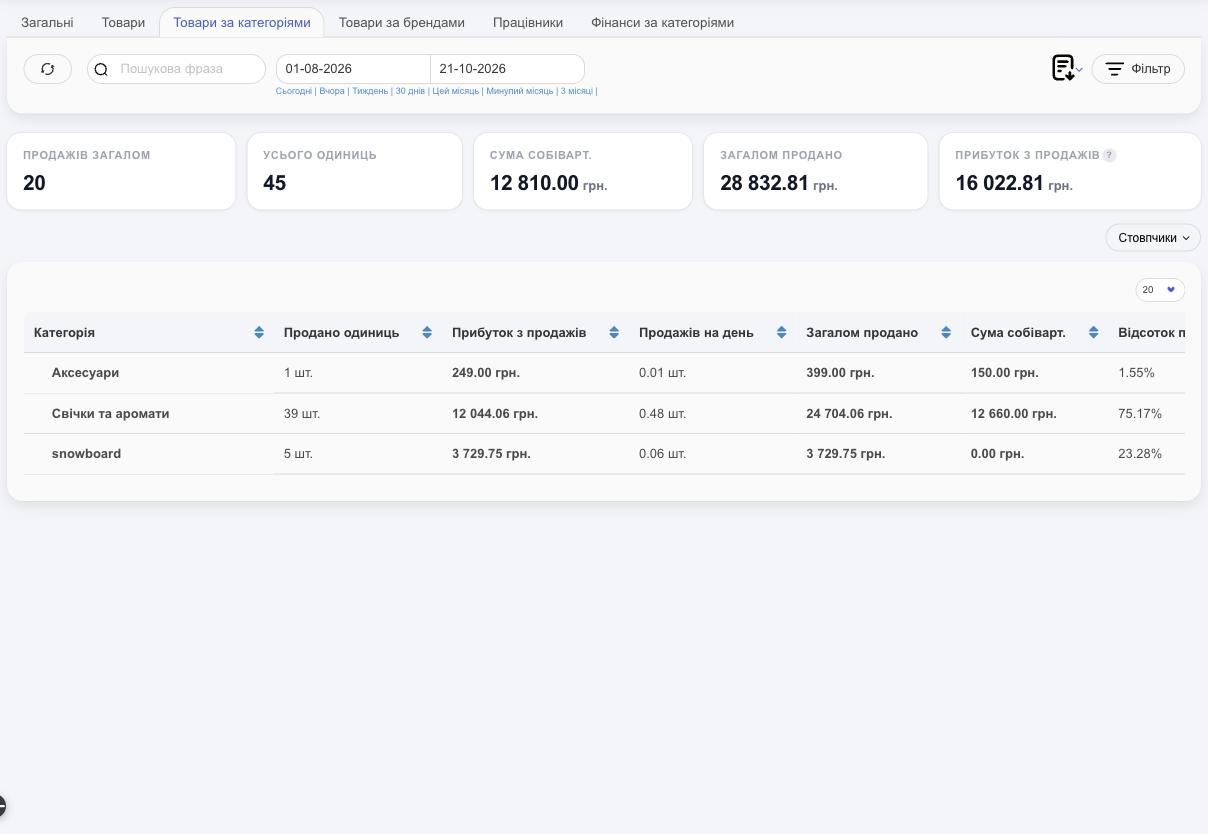
Task: Sort by Продано одиниць sort arrows
Action: 427,332
